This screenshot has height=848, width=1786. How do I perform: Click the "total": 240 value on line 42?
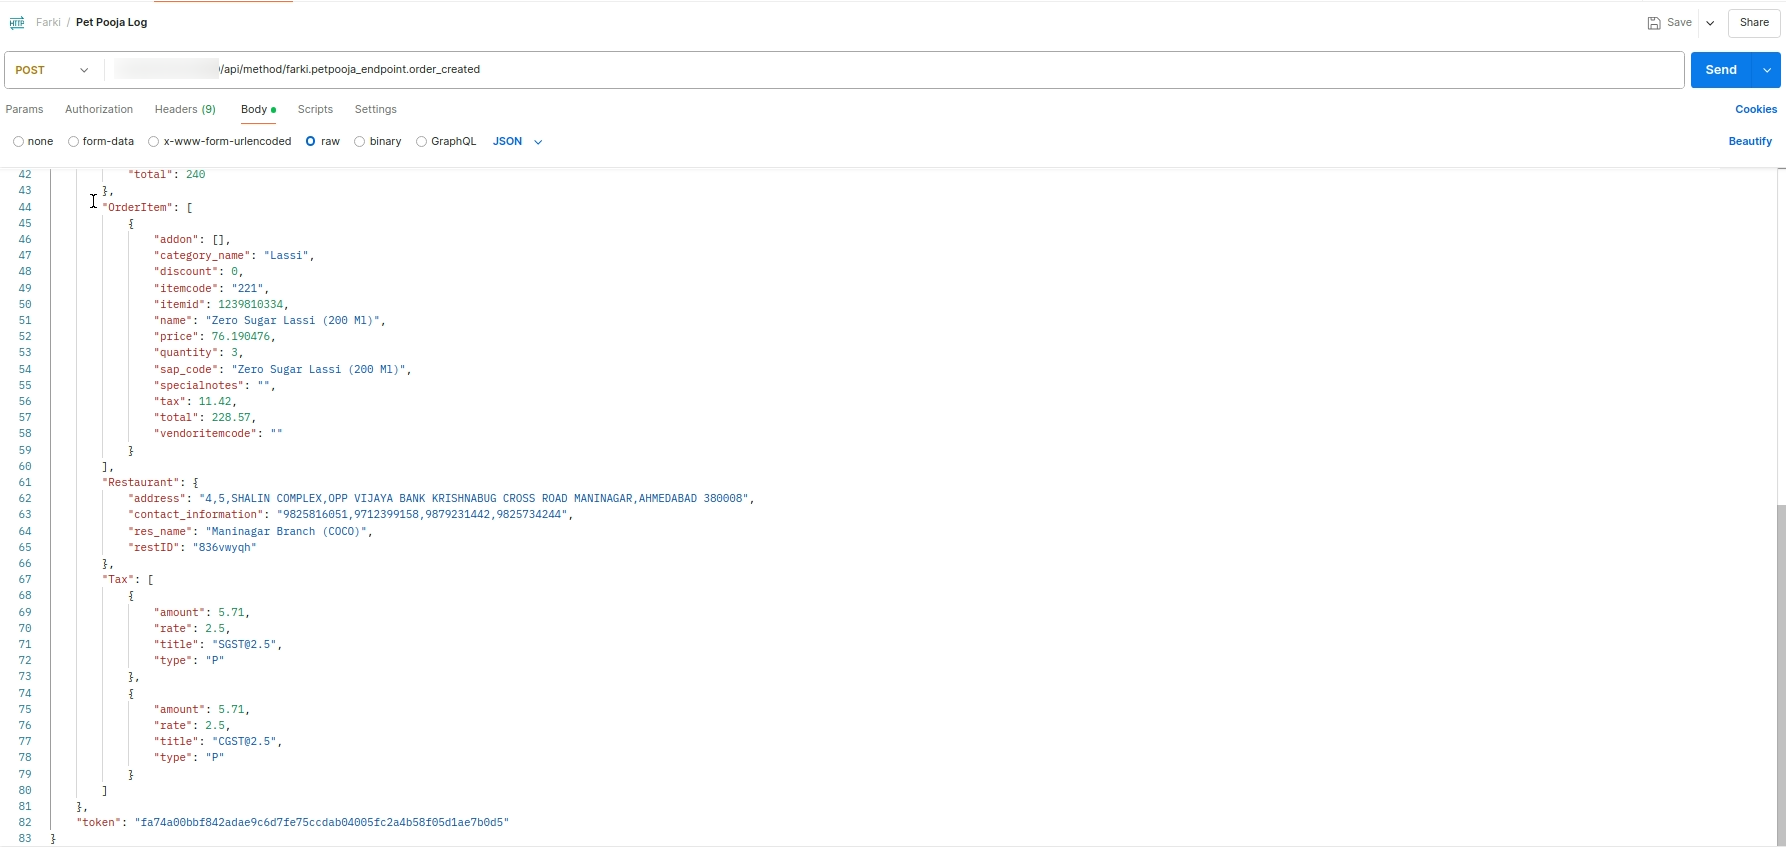pyautogui.click(x=195, y=175)
